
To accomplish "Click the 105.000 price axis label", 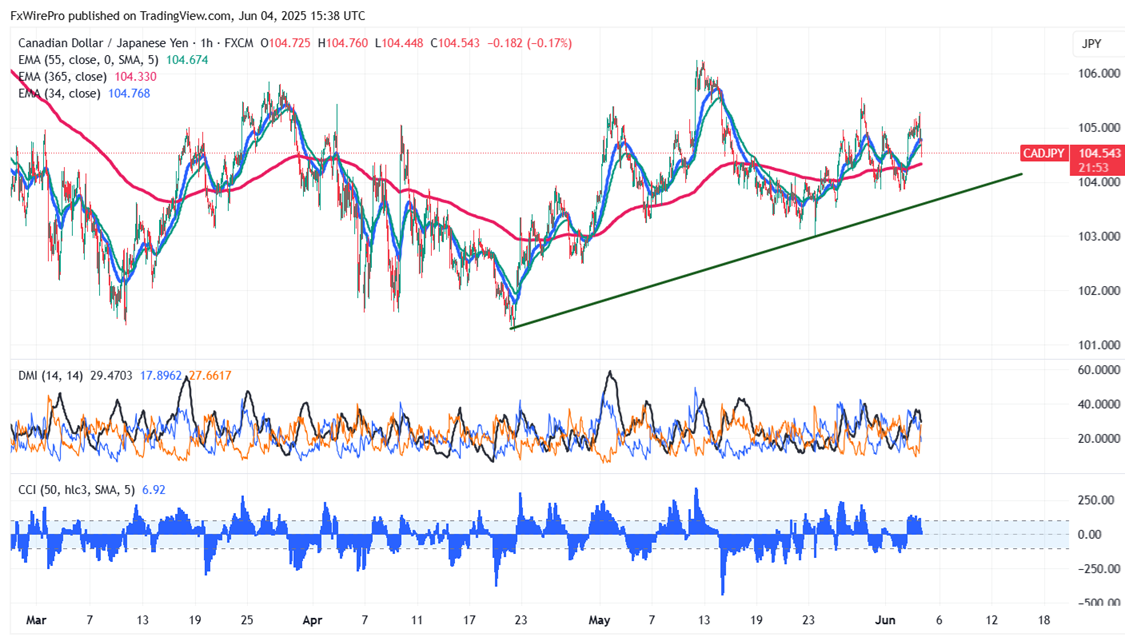I will click(1098, 128).
